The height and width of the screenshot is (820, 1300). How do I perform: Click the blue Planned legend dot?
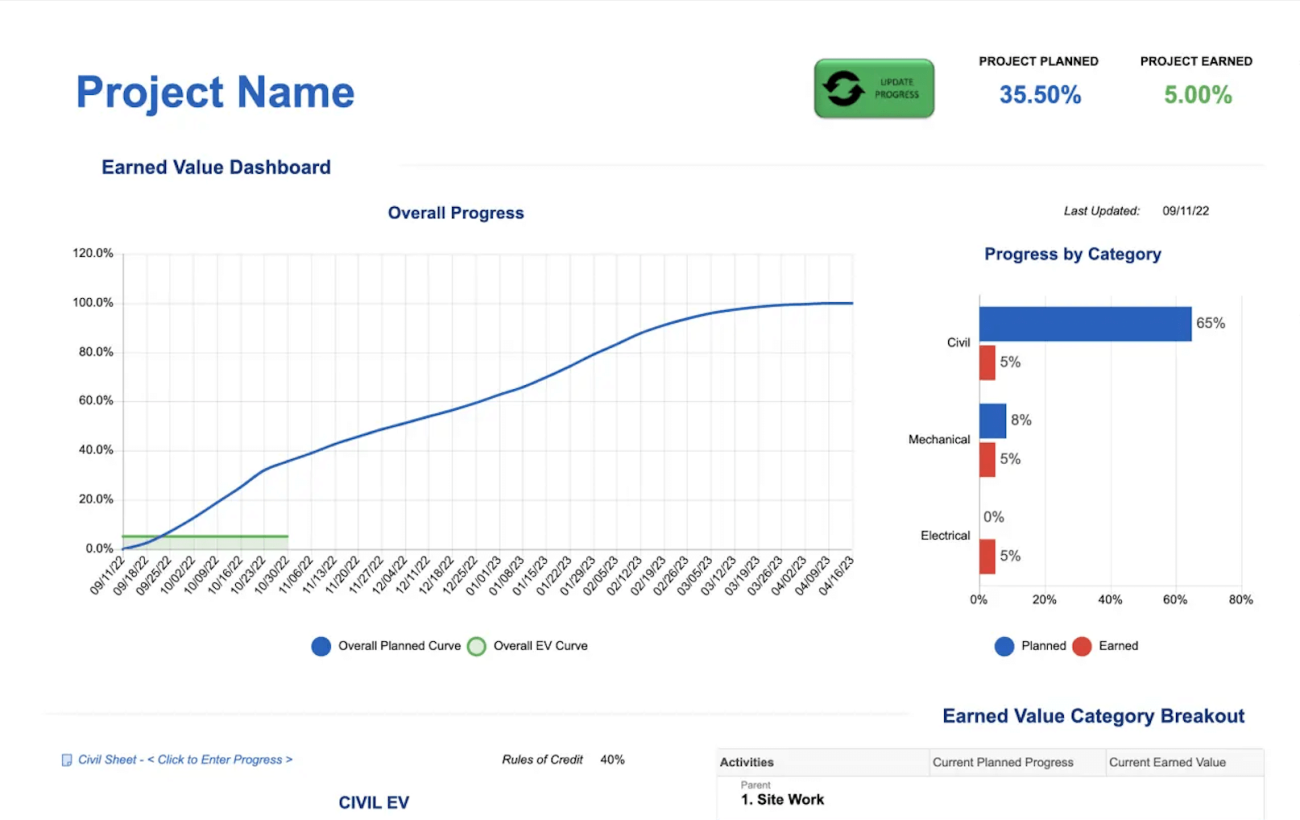[x=1004, y=646]
